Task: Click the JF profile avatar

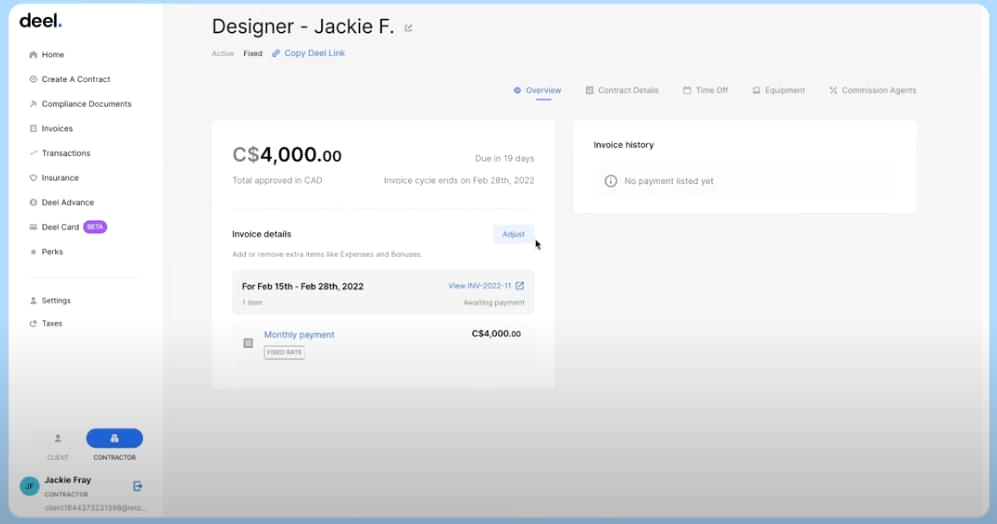Action: pos(29,486)
